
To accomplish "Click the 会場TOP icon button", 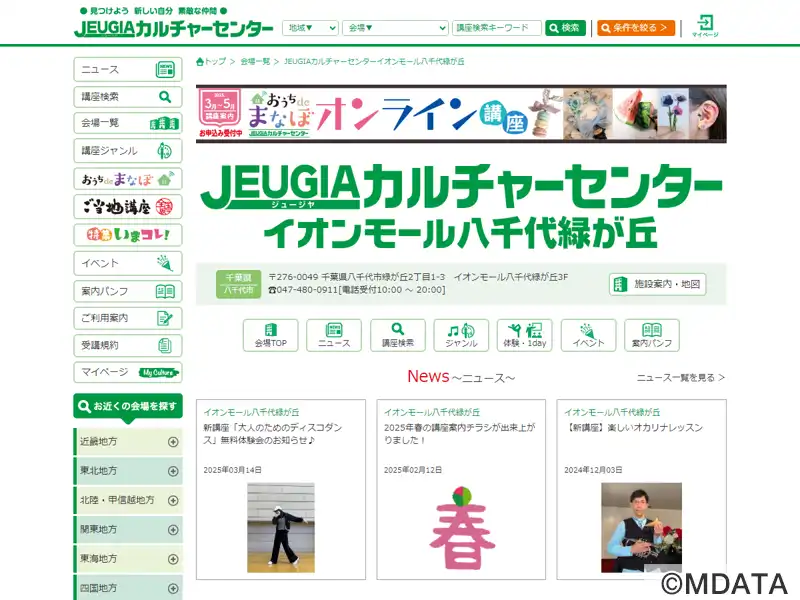I will 270,335.
